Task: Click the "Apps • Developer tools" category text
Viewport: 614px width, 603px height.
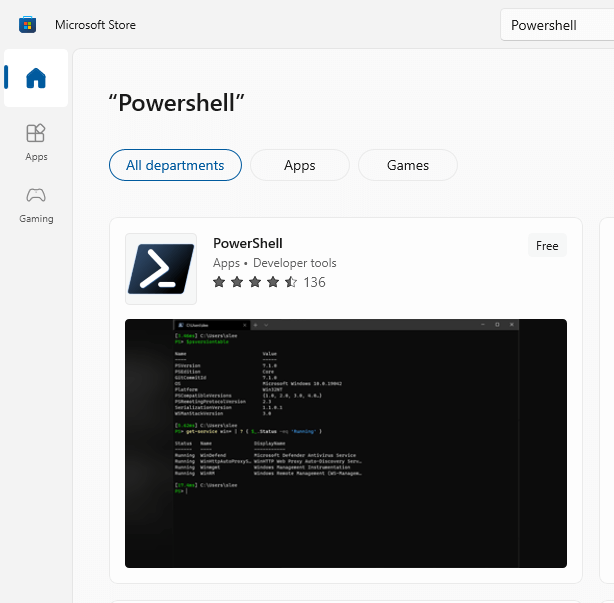Action: click(274, 263)
